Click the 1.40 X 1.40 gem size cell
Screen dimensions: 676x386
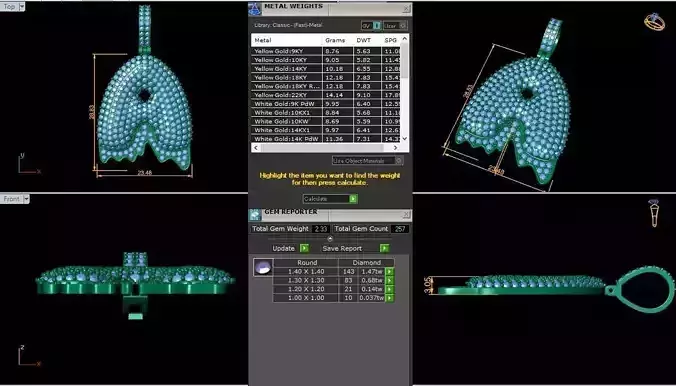(x=306, y=272)
